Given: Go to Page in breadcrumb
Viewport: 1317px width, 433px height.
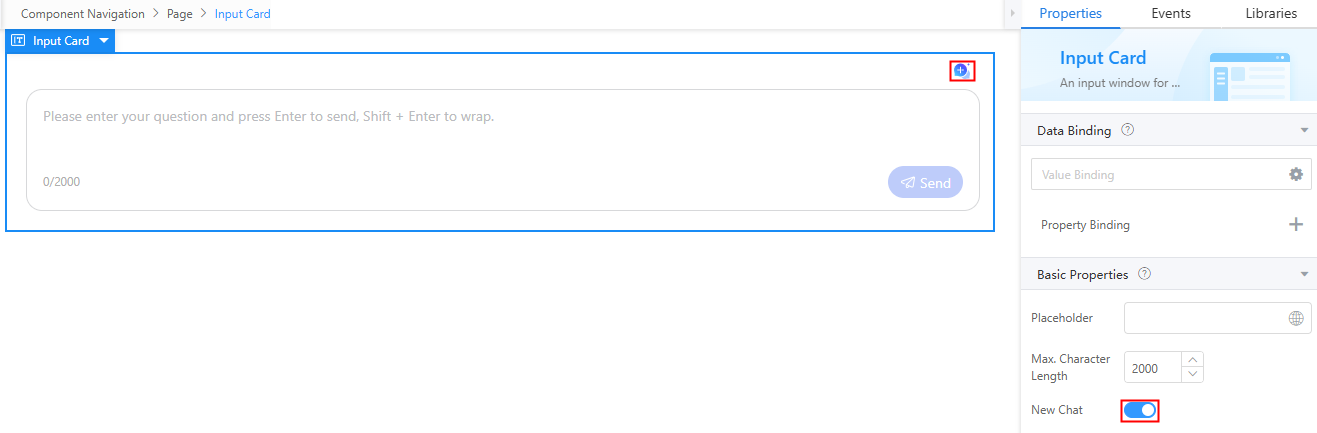Looking at the screenshot, I should pos(180,14).
